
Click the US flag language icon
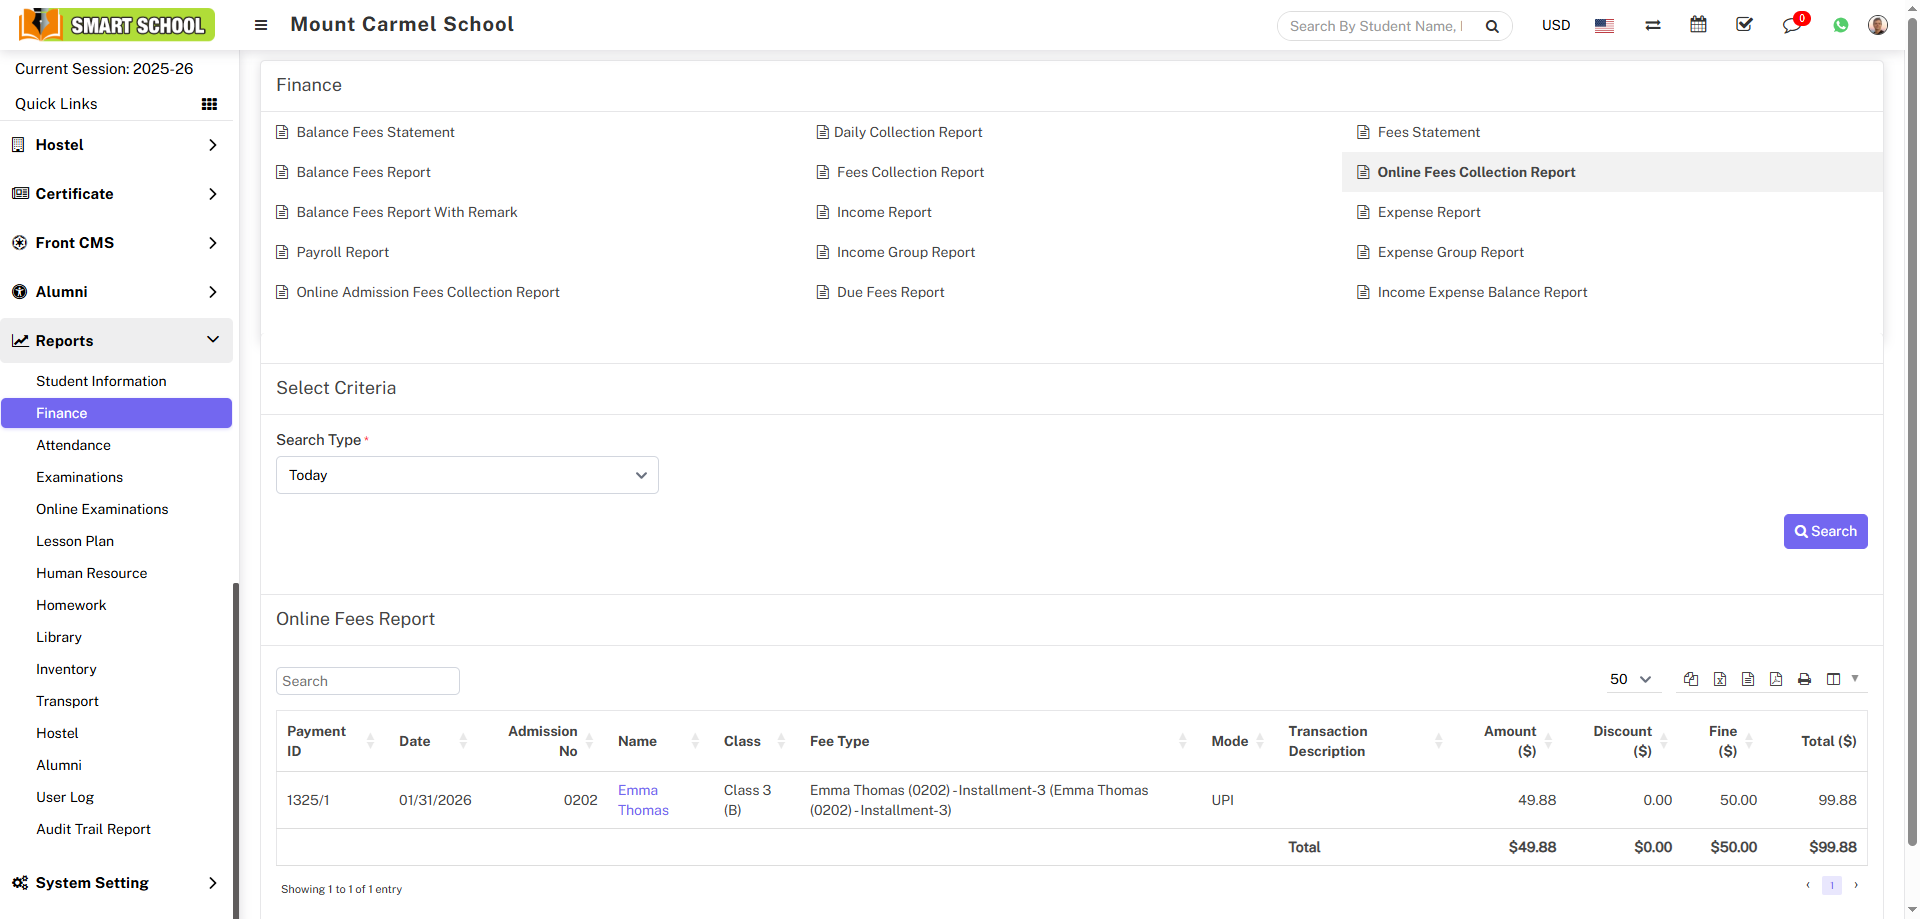click(x=1604, y=26)
